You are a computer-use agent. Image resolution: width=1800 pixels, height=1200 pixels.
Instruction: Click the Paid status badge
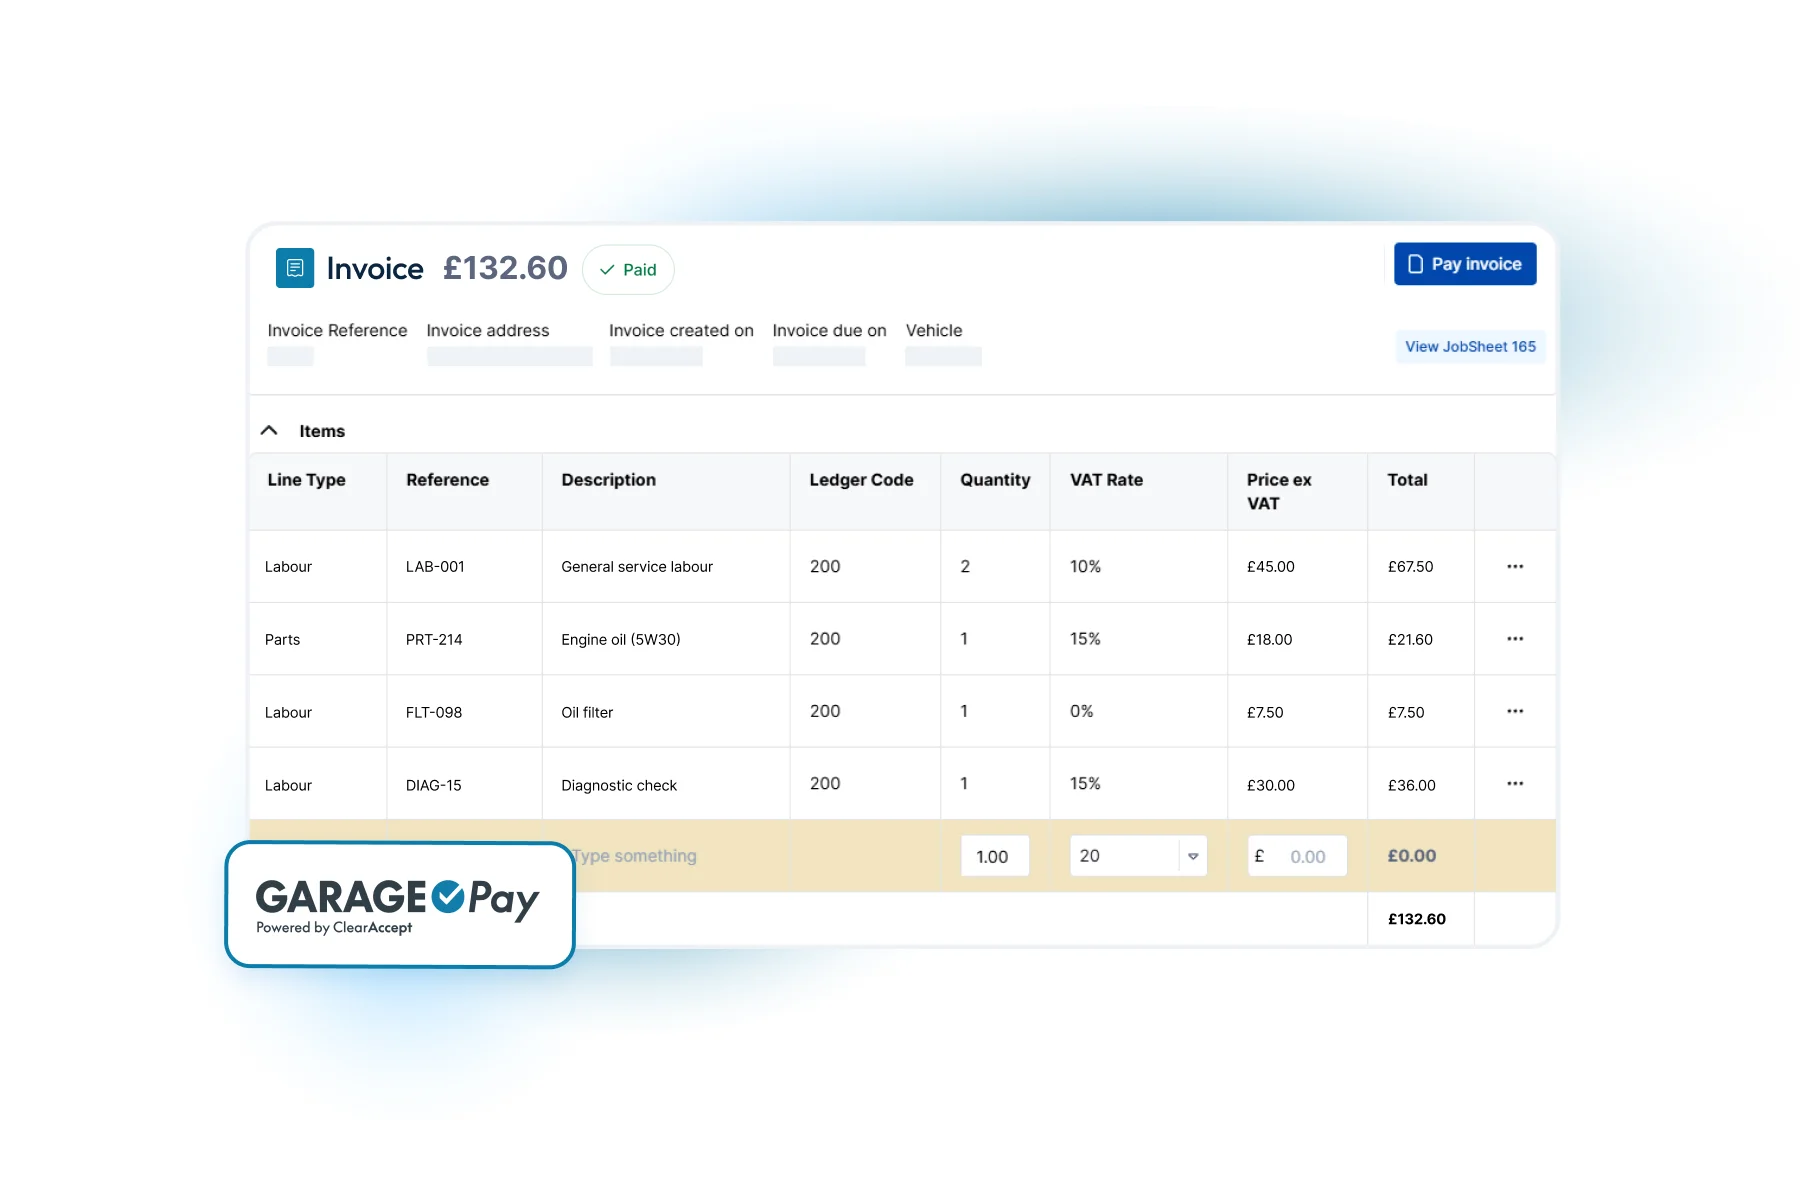(628, 270)
